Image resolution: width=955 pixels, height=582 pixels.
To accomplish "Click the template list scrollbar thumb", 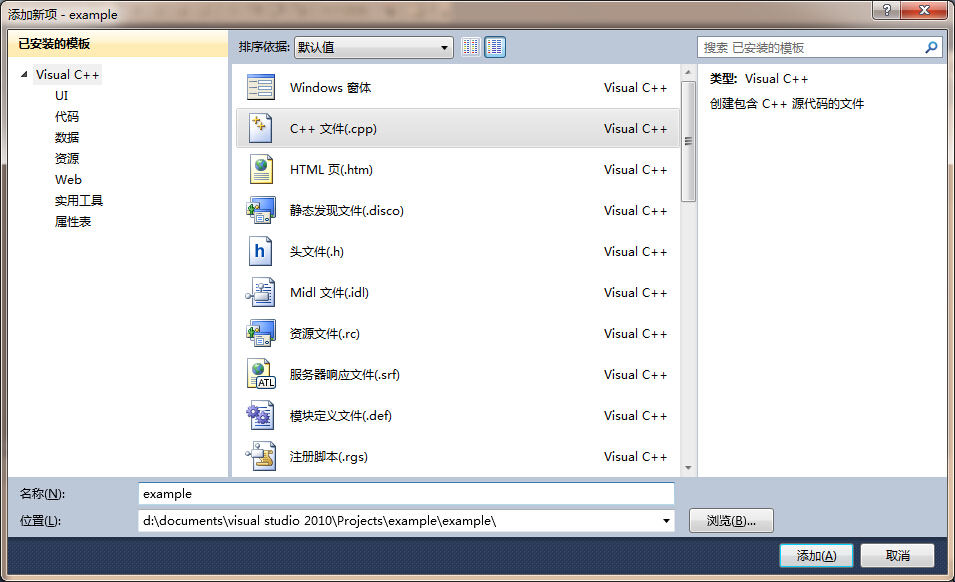I will click(688, 141).
